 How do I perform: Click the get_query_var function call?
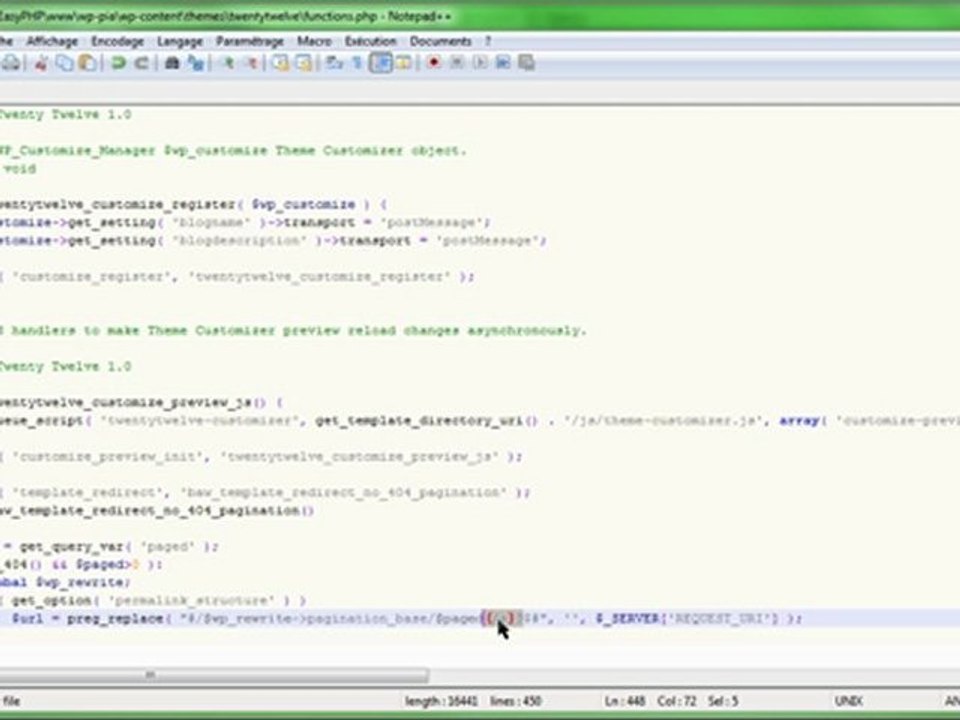pos(72,546)
